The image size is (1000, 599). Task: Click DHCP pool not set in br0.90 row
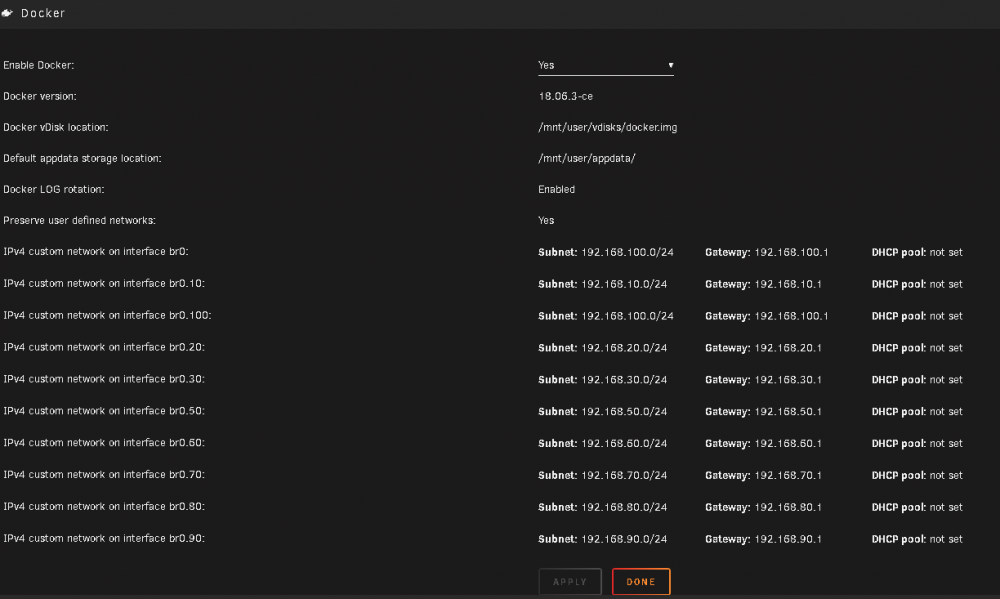[917, 540]
